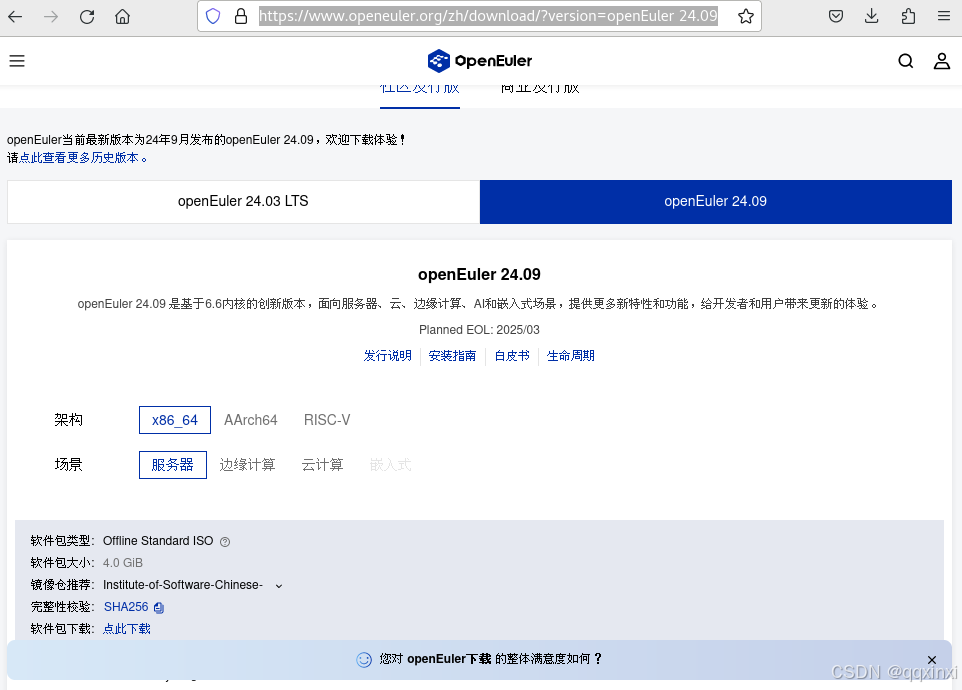Image resolution: width=962 pixels, height=690 pixels.
Task: Pick RISC-V architecture
Action: [327, 420]
